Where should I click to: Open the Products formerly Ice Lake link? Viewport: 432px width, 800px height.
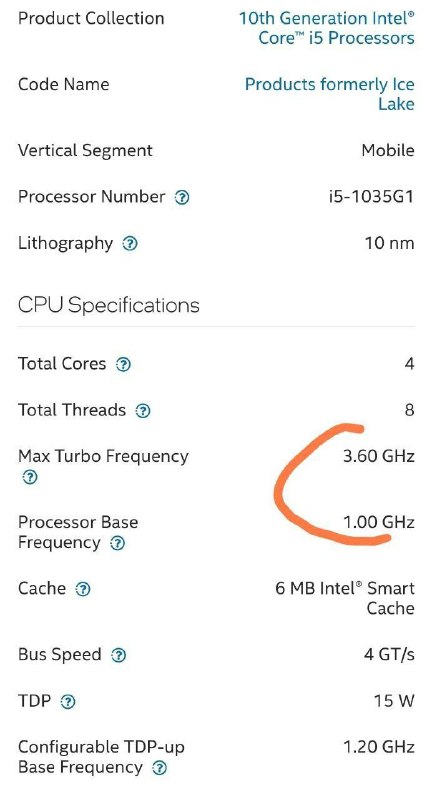(330, 94)
